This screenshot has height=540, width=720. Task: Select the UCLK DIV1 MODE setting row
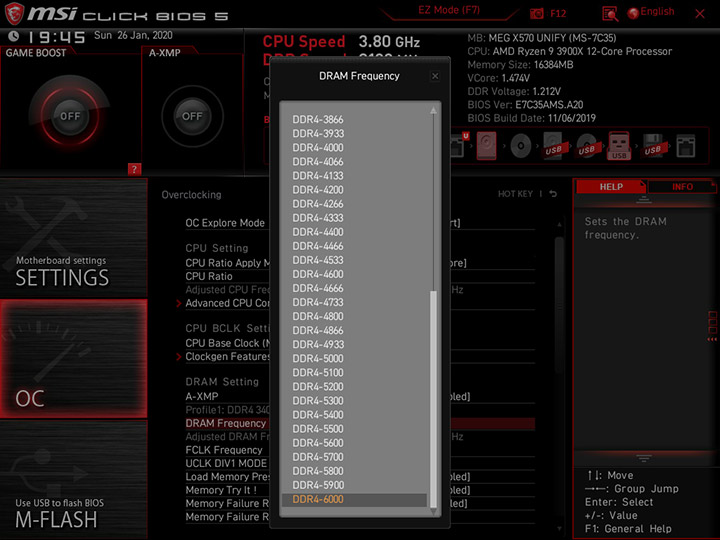coord(360,464)
